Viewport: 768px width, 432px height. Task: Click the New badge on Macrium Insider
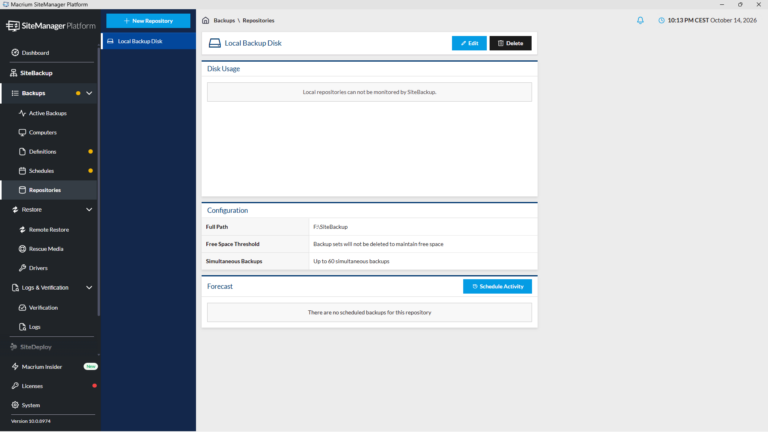click(x=91, y=366)
